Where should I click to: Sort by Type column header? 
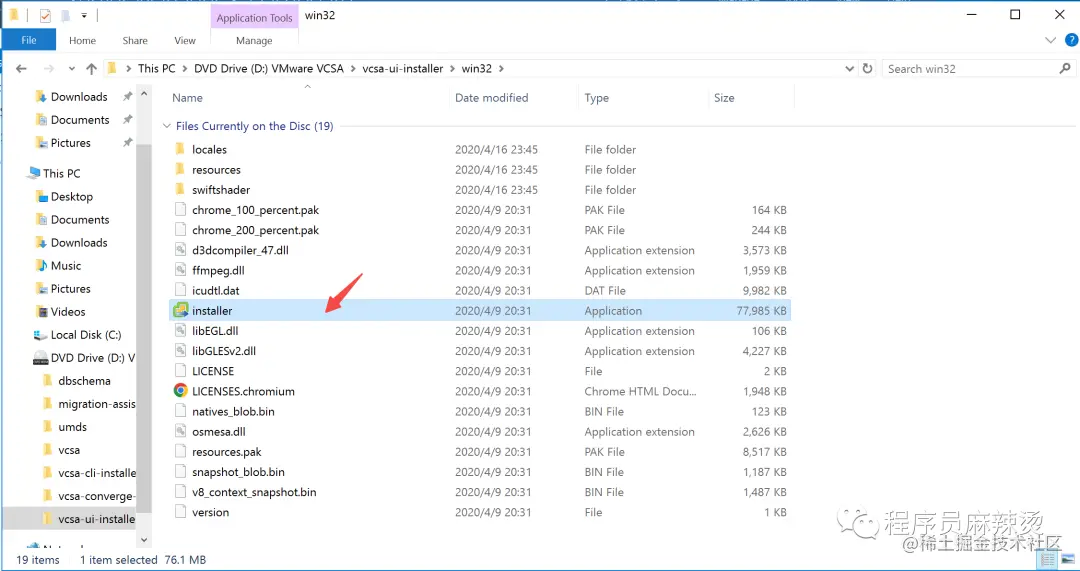(596, 98)
